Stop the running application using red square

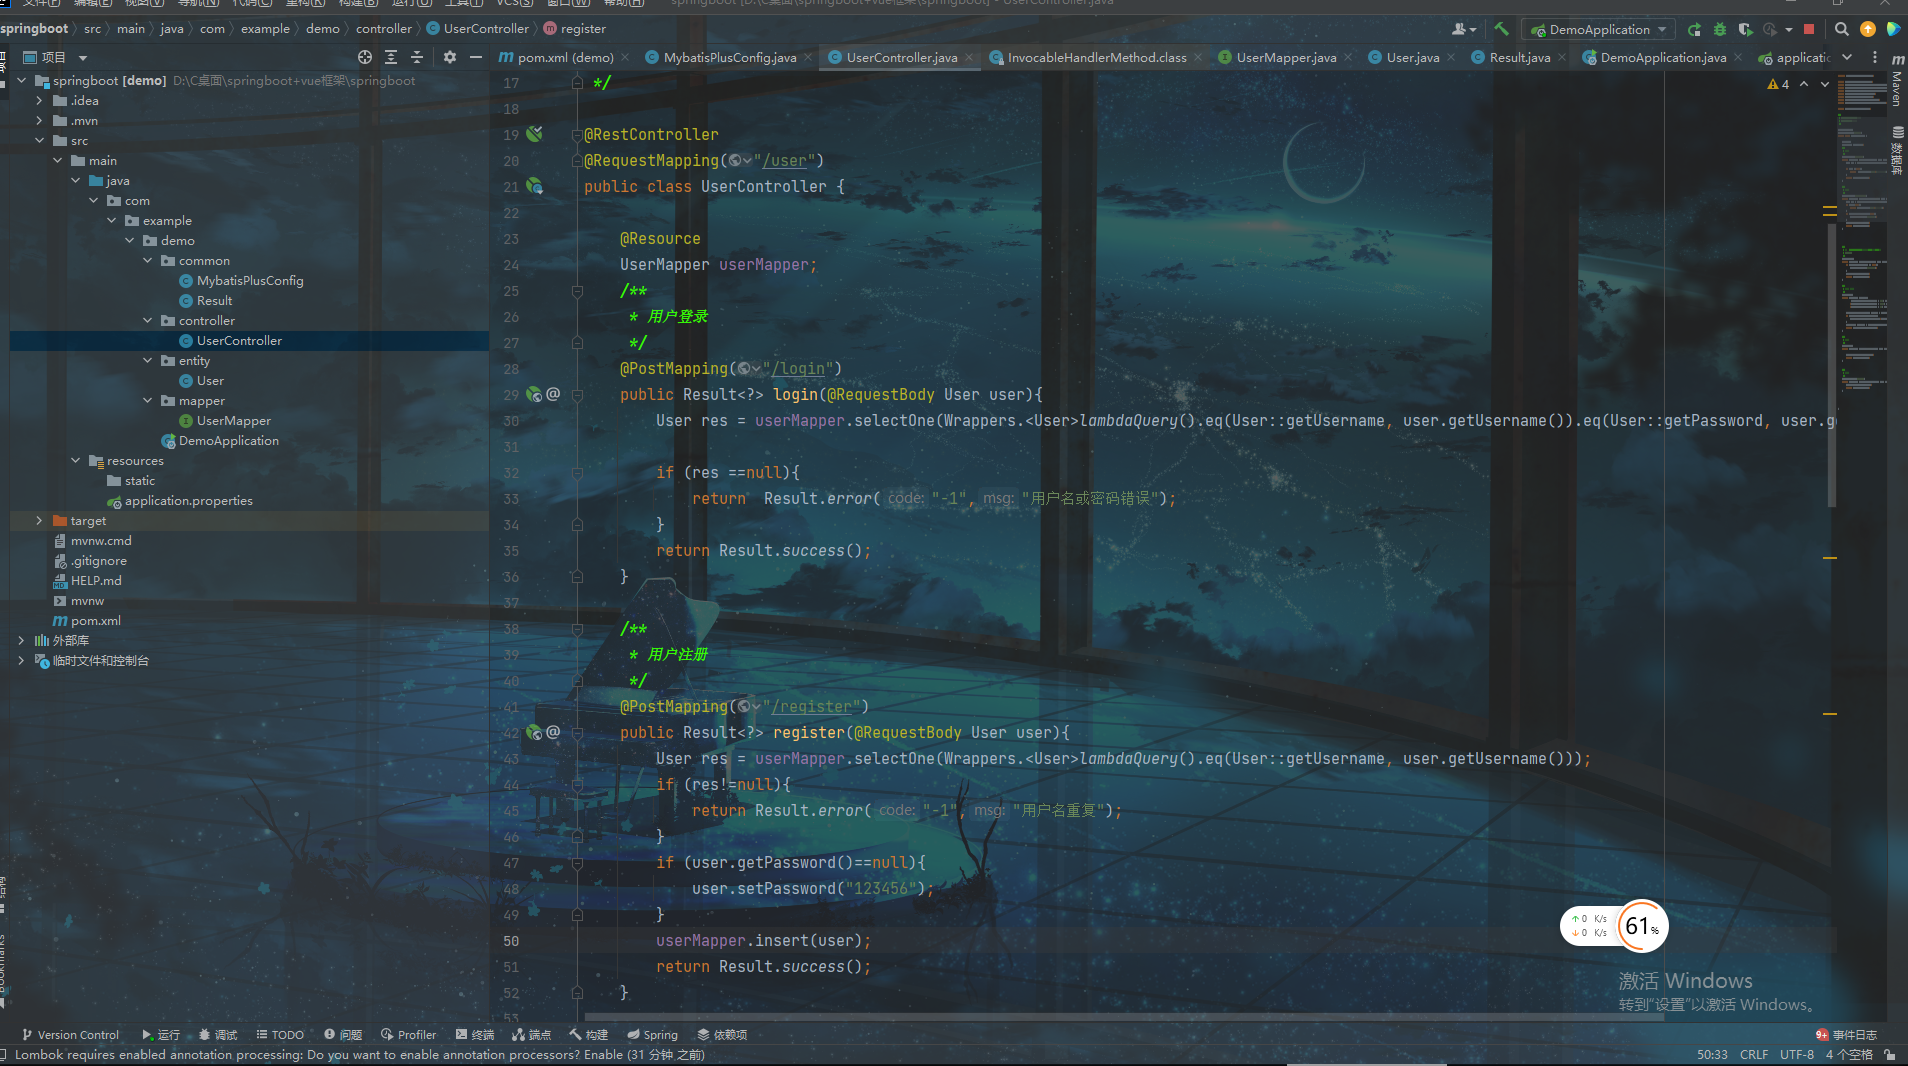coord(1809,29)
